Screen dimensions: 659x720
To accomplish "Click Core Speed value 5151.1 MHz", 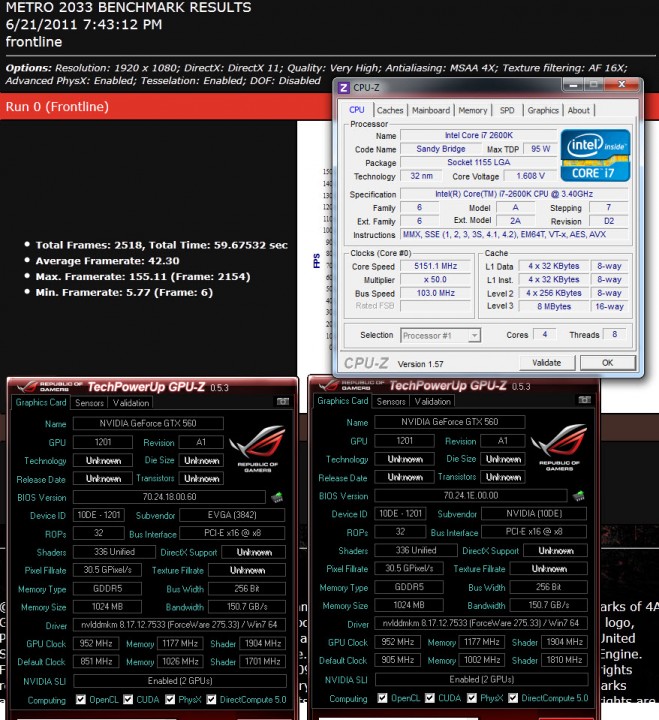I will 435,266.
